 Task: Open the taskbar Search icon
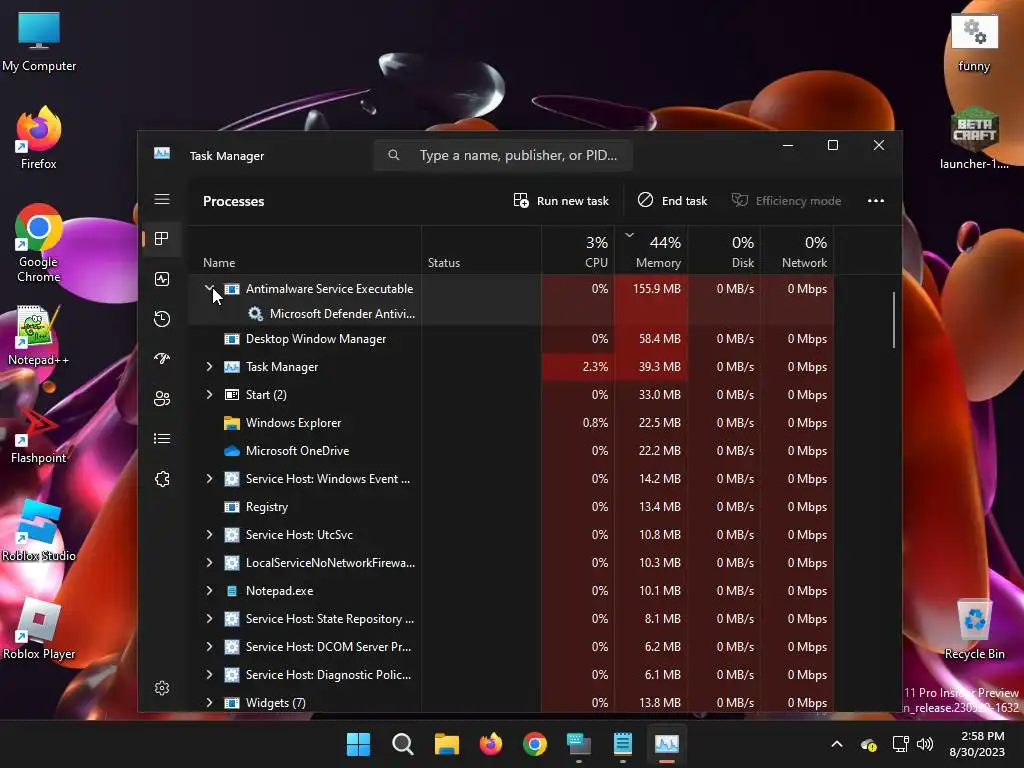click(402, 744)
